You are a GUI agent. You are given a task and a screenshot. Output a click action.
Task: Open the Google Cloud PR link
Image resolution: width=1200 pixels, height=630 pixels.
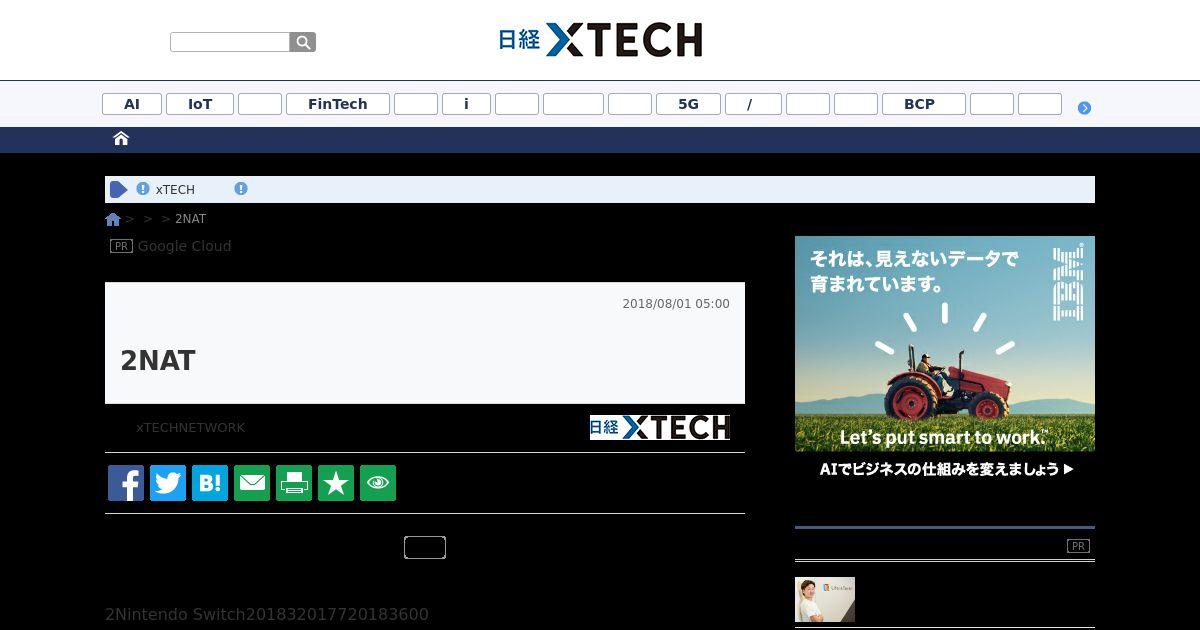coord(184,246)
